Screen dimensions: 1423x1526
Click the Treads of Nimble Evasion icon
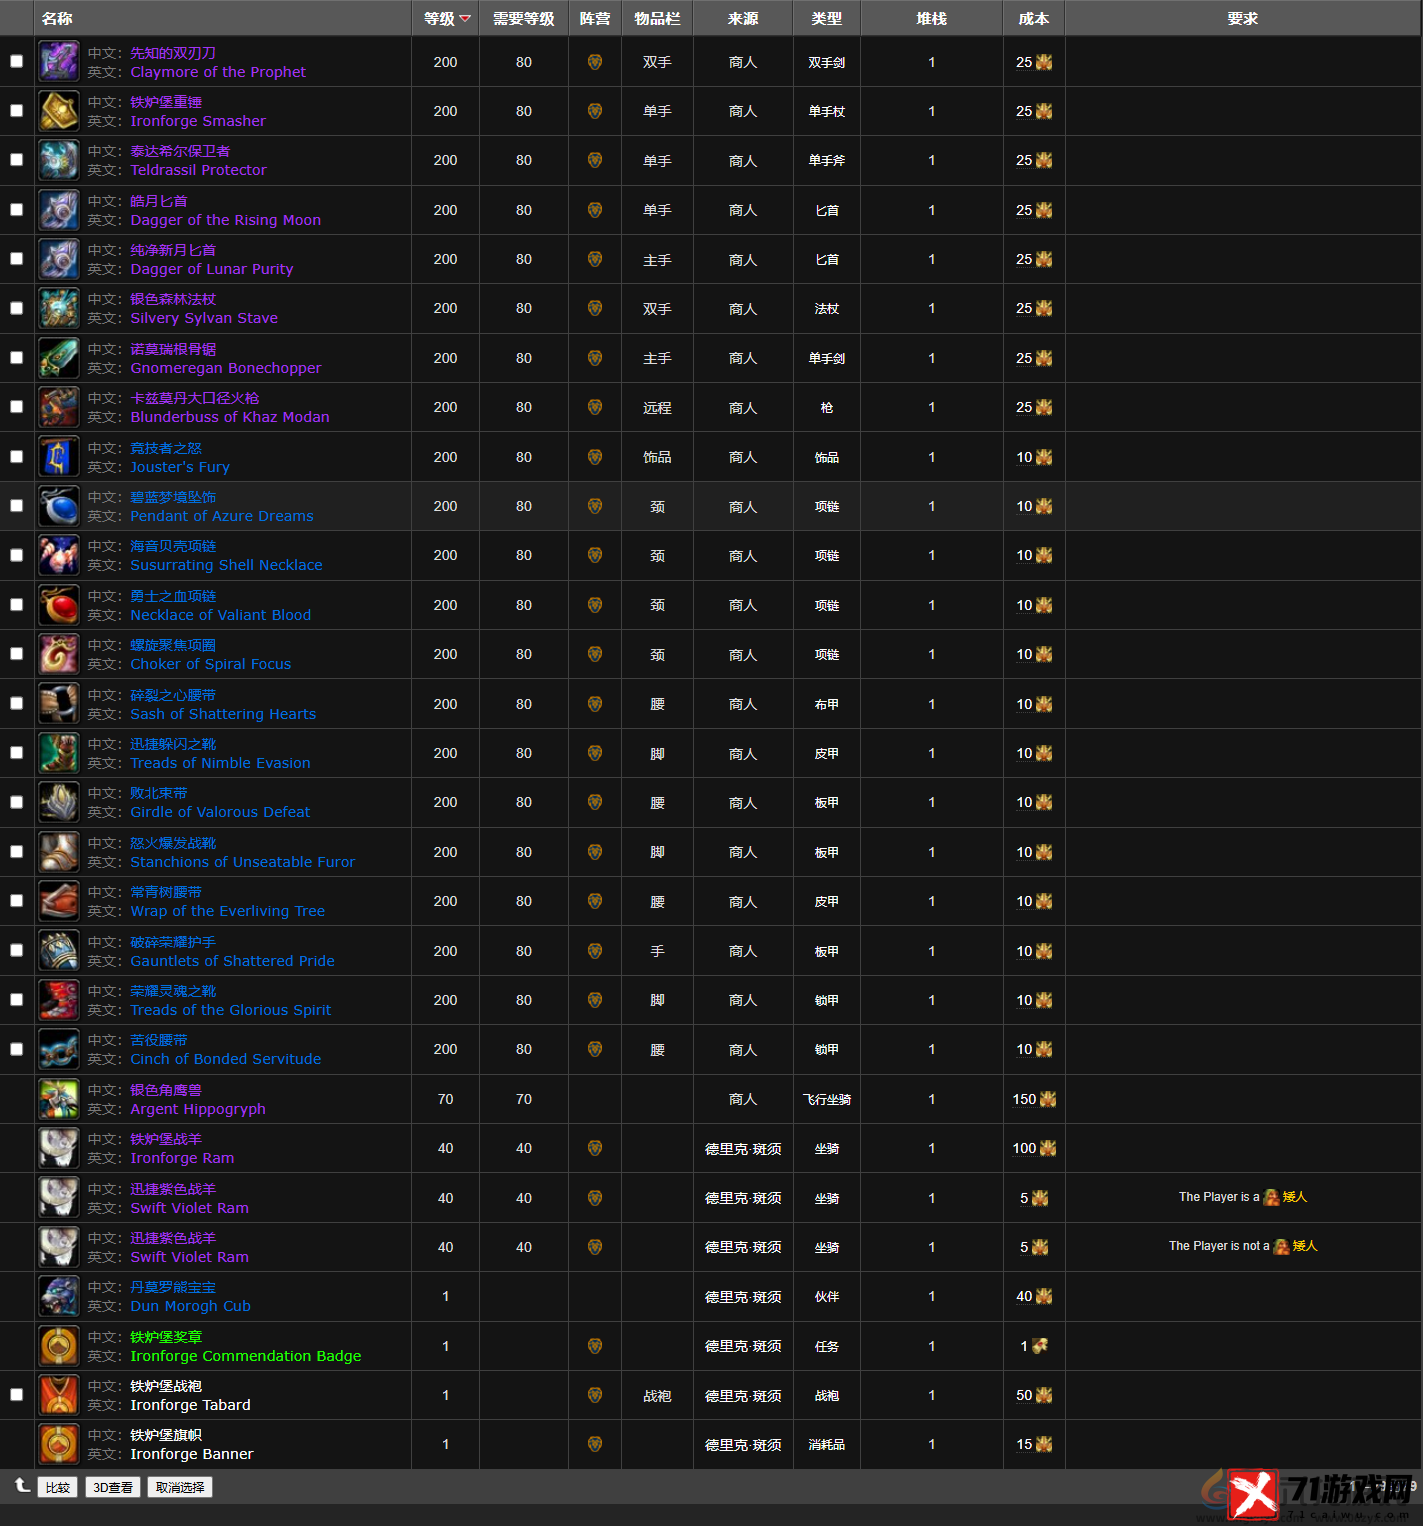[59, 753]
